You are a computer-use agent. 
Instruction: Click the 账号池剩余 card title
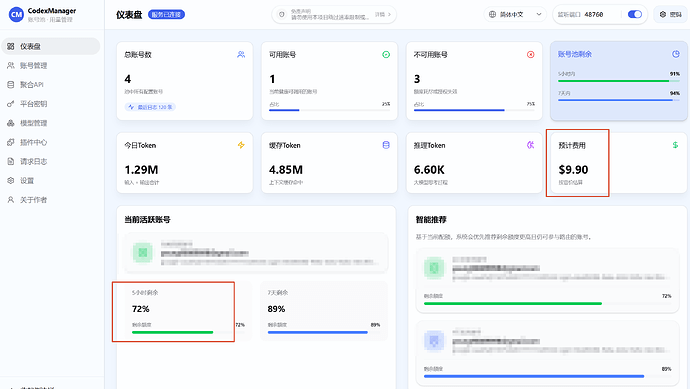tap(575, 54)
